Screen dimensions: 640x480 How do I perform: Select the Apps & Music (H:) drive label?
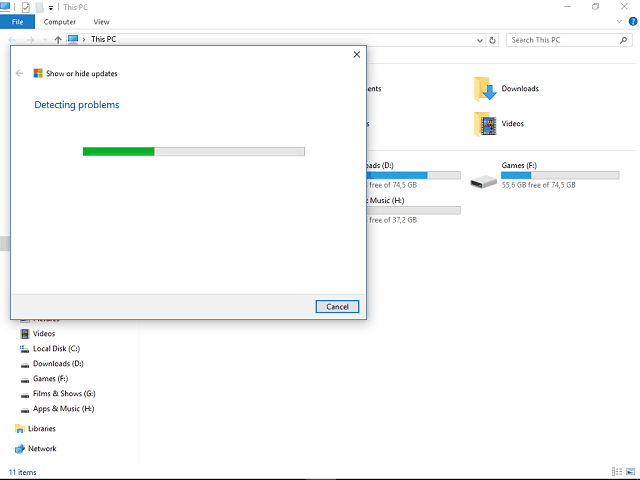[x=385, y=200]
